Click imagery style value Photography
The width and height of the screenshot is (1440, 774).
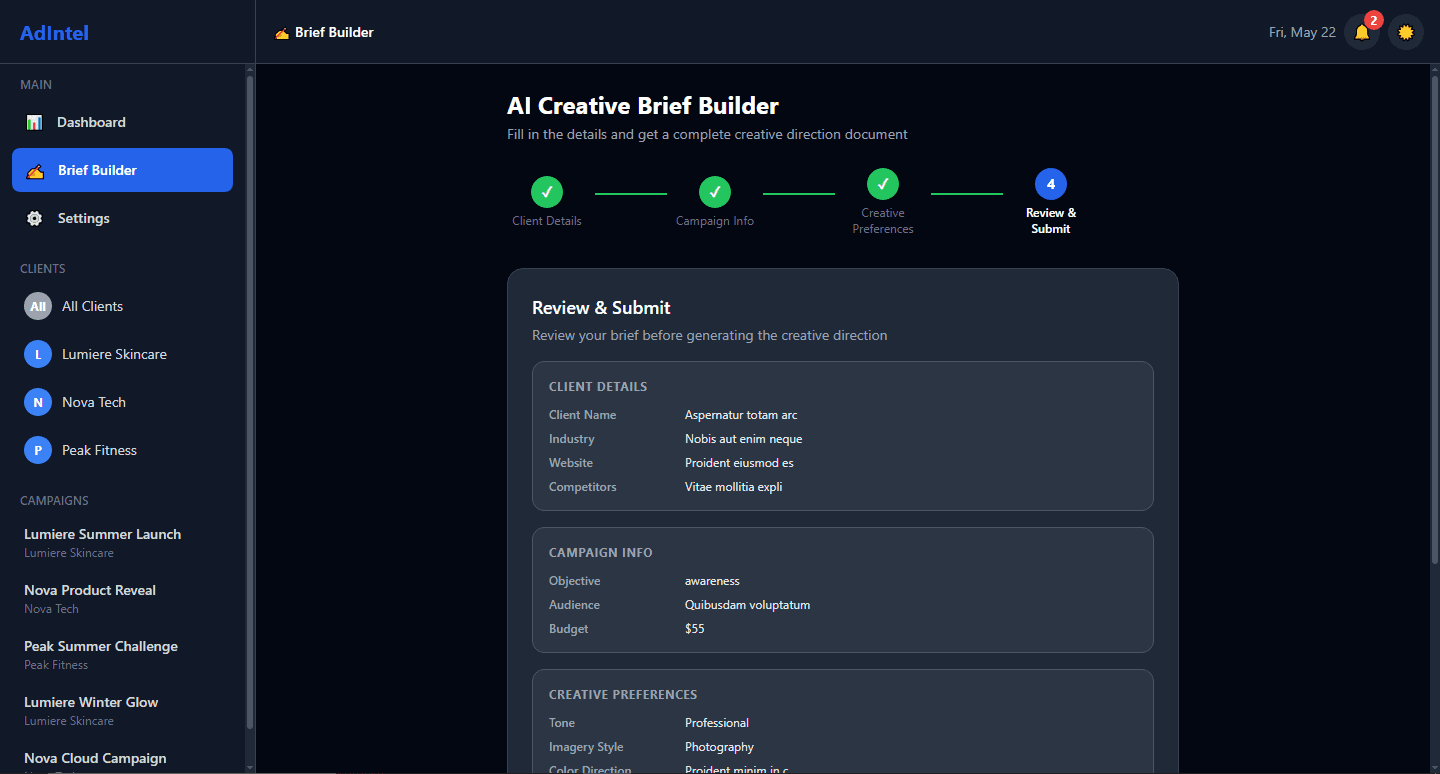719,747
